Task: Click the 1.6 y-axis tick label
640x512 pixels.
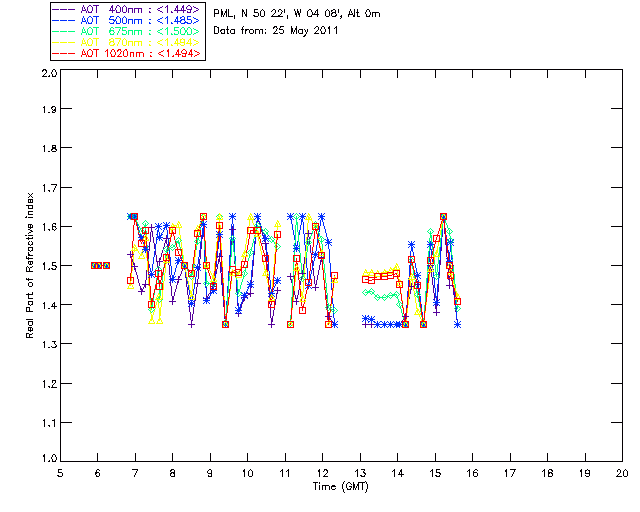Action: click(x=49, y=227)
